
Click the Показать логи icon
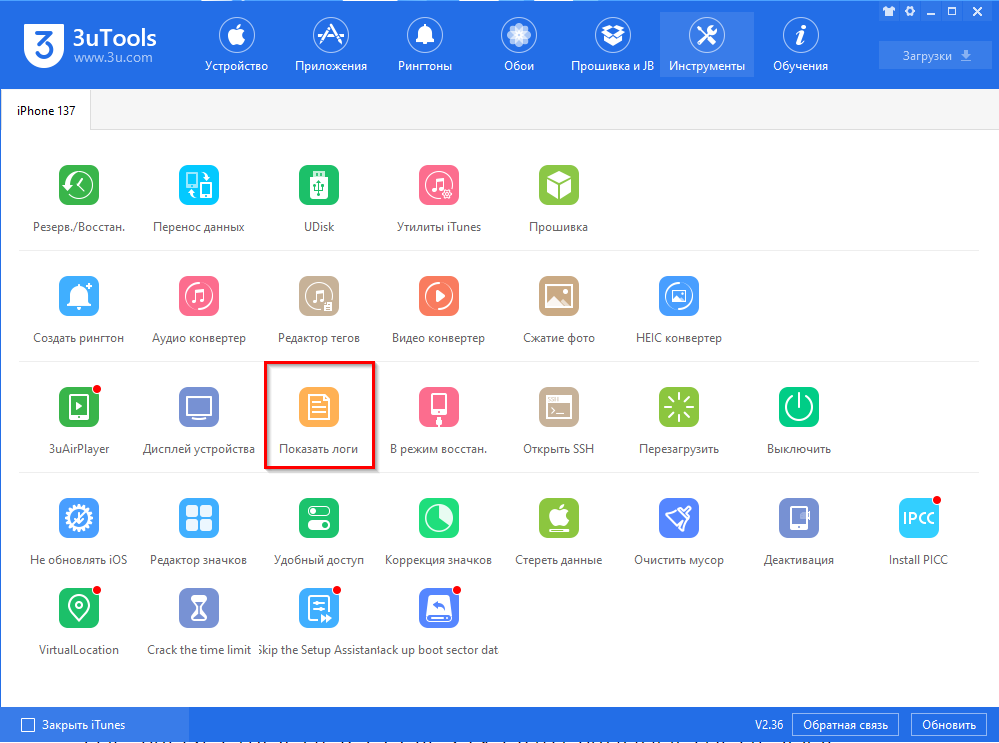point(319,407)
